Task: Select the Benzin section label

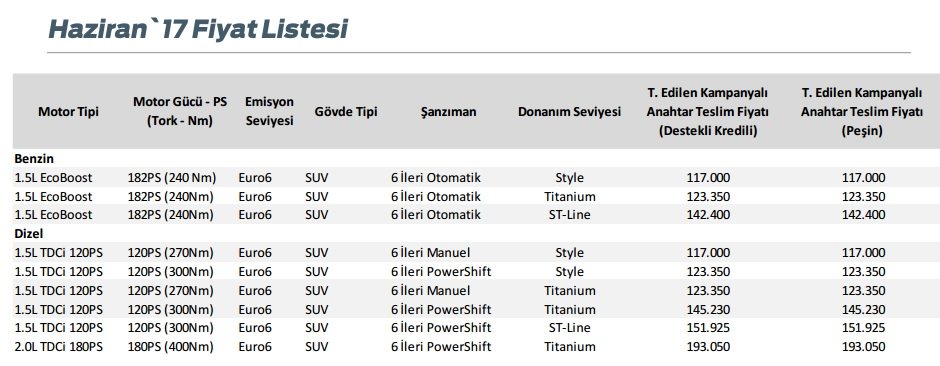Action: (x=34, y=159)
